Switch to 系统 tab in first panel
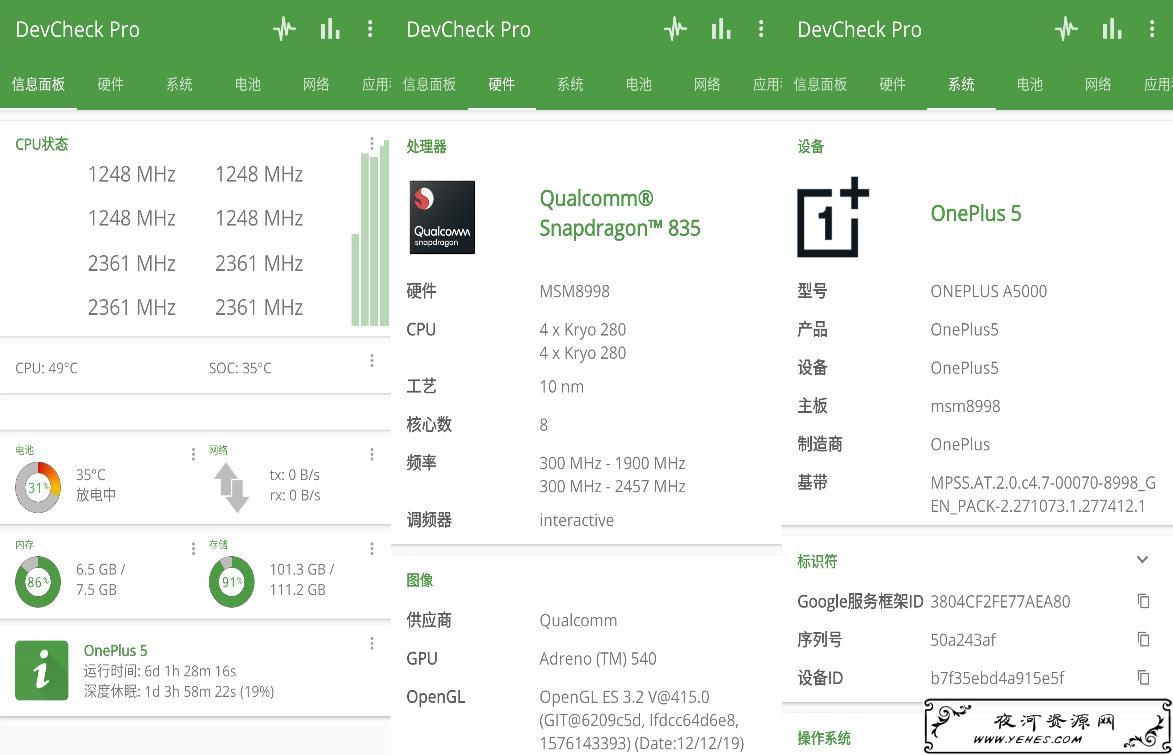The height and width of the screenshot is (755, 1173). point(180,84)
